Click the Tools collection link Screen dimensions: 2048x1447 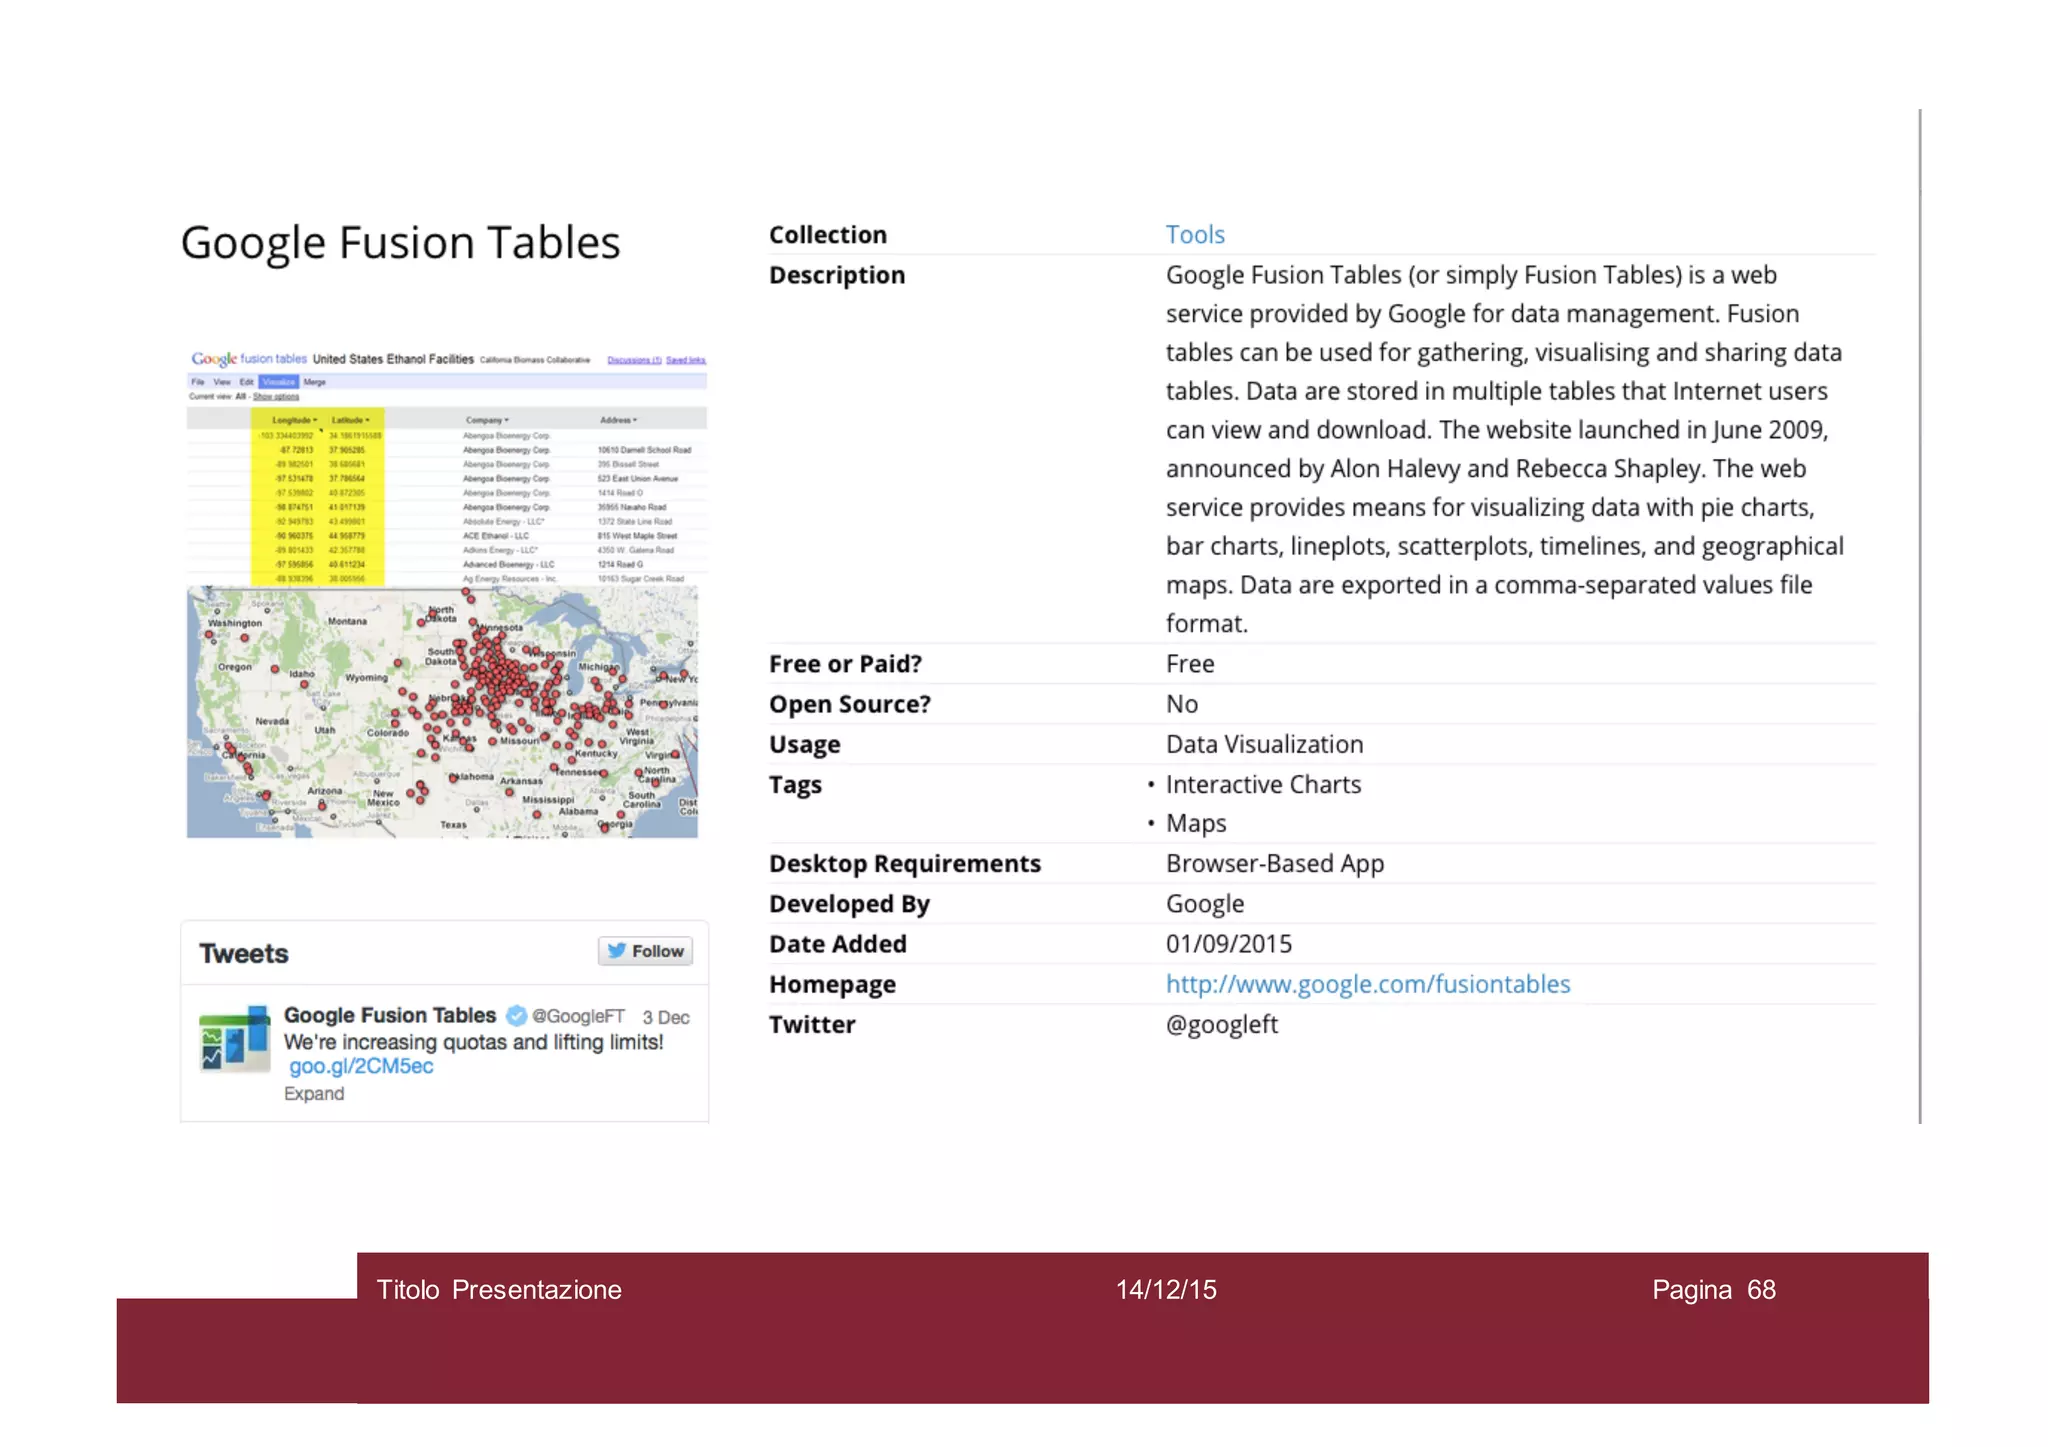click(x=1194, y=235)
